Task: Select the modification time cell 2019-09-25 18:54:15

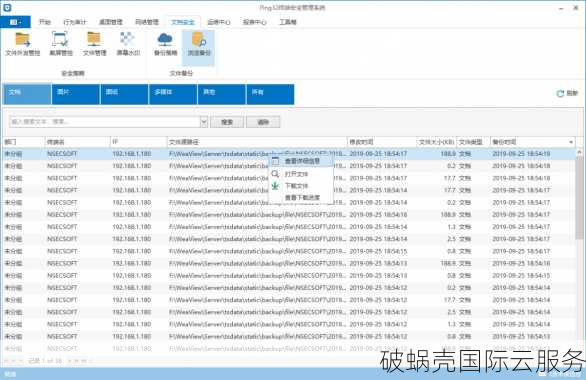Action: coord(378,251)
